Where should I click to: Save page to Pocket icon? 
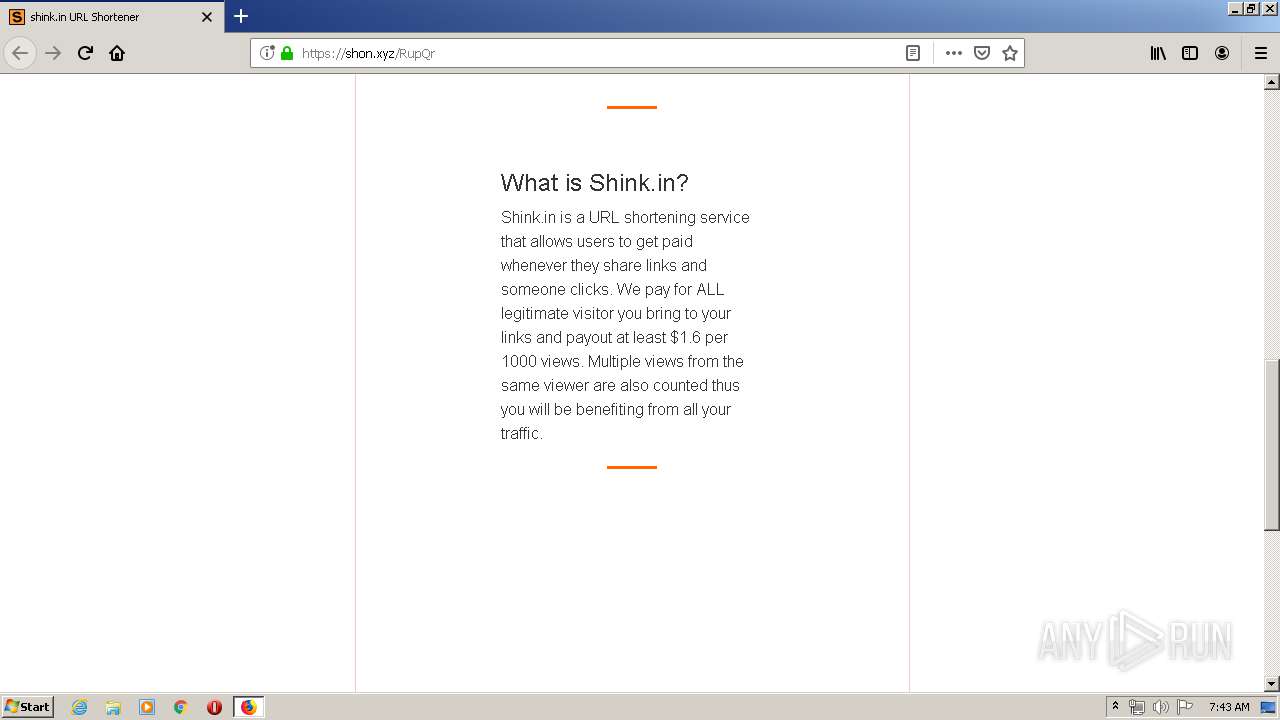pyautogui.click(x=982, y=53)
